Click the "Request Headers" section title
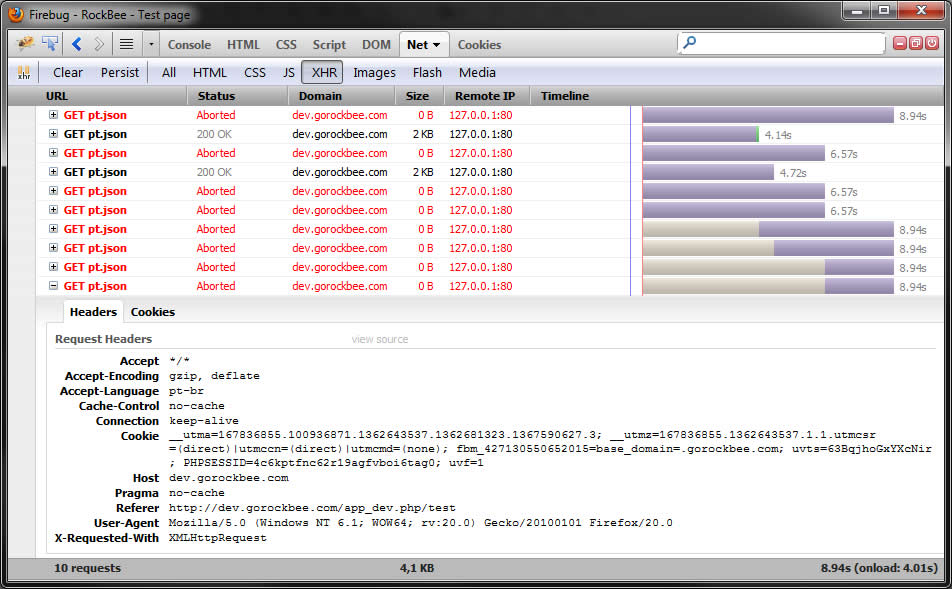This screenshot has height=589, width=952. coord(103,339)
